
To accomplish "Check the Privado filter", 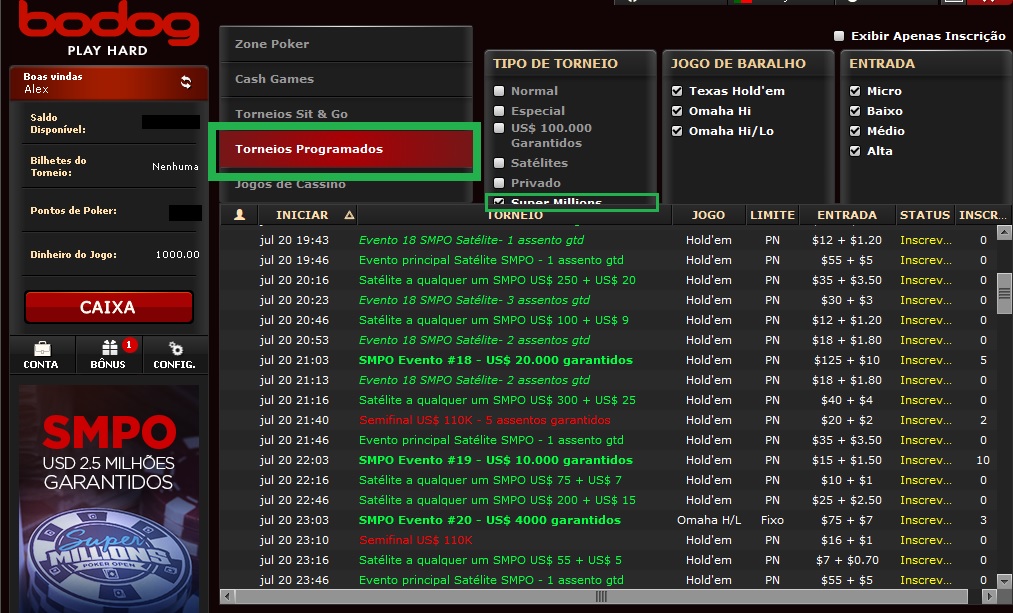I will click(x=499, y=183).
